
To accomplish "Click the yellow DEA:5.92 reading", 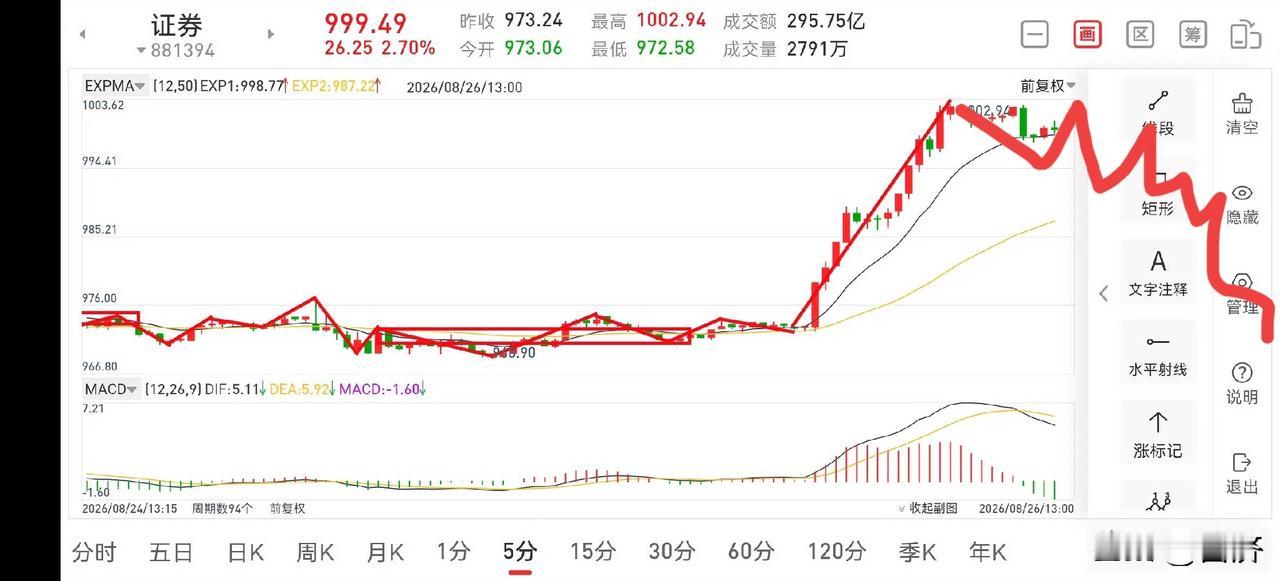I will (303, 389).
